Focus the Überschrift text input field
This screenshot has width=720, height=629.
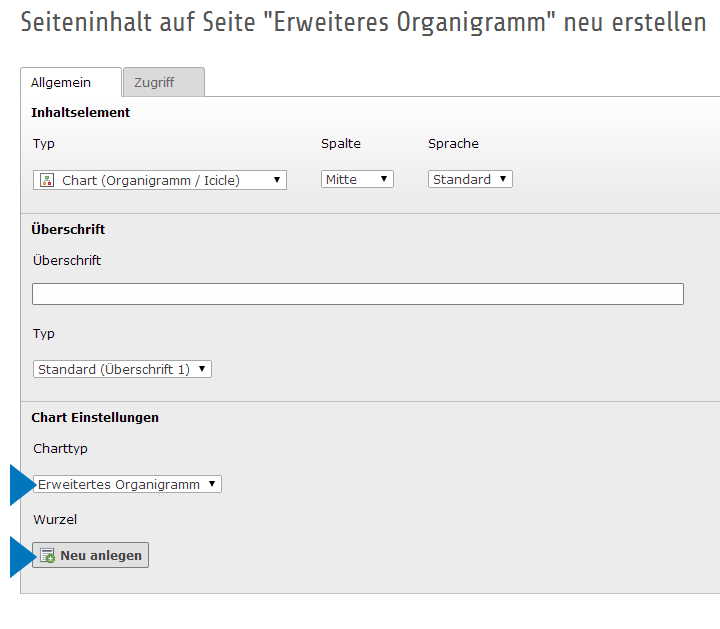pos(358,294)
